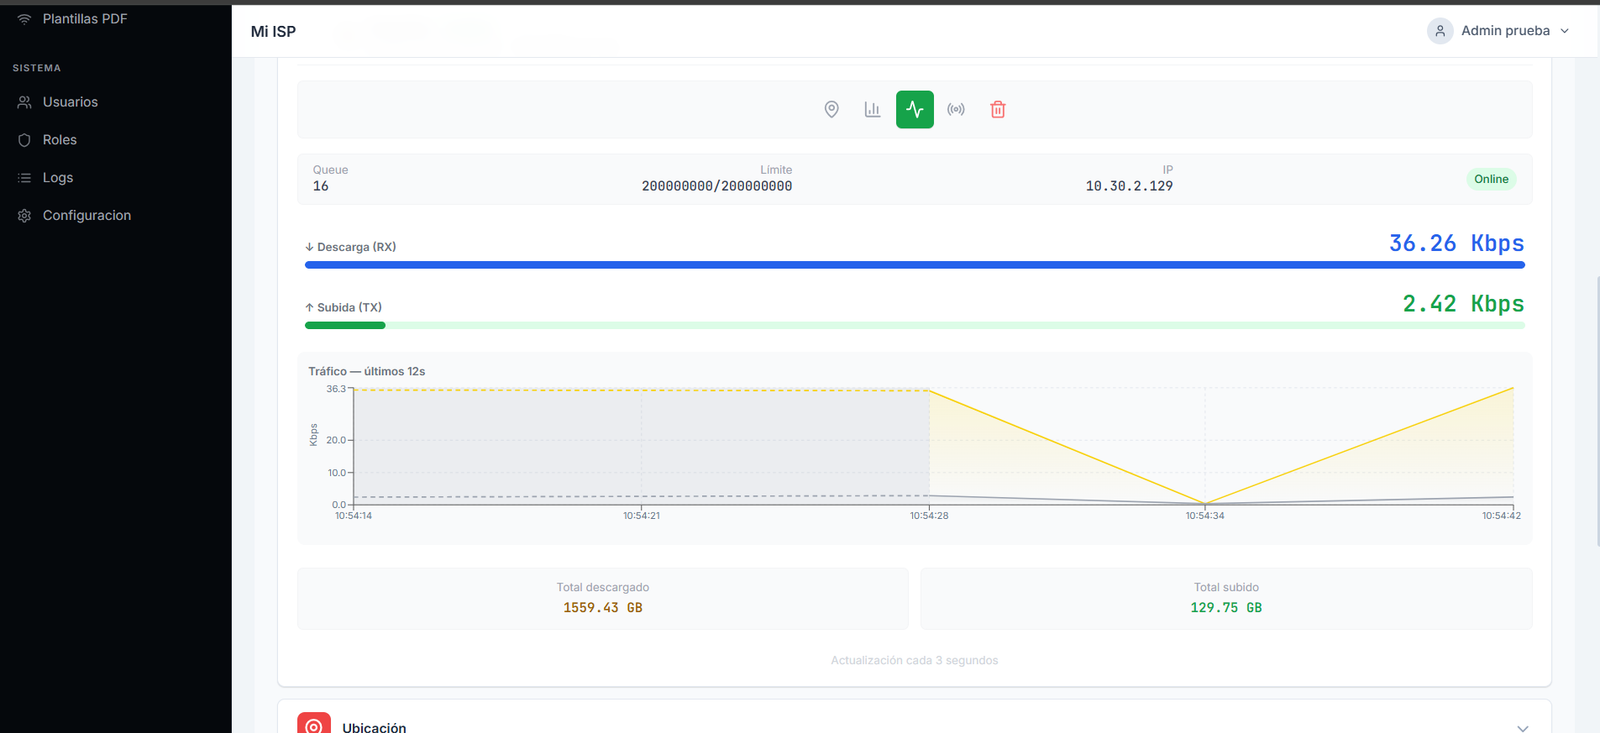
Task: Click the location pin icon
Action: point(831,109)
